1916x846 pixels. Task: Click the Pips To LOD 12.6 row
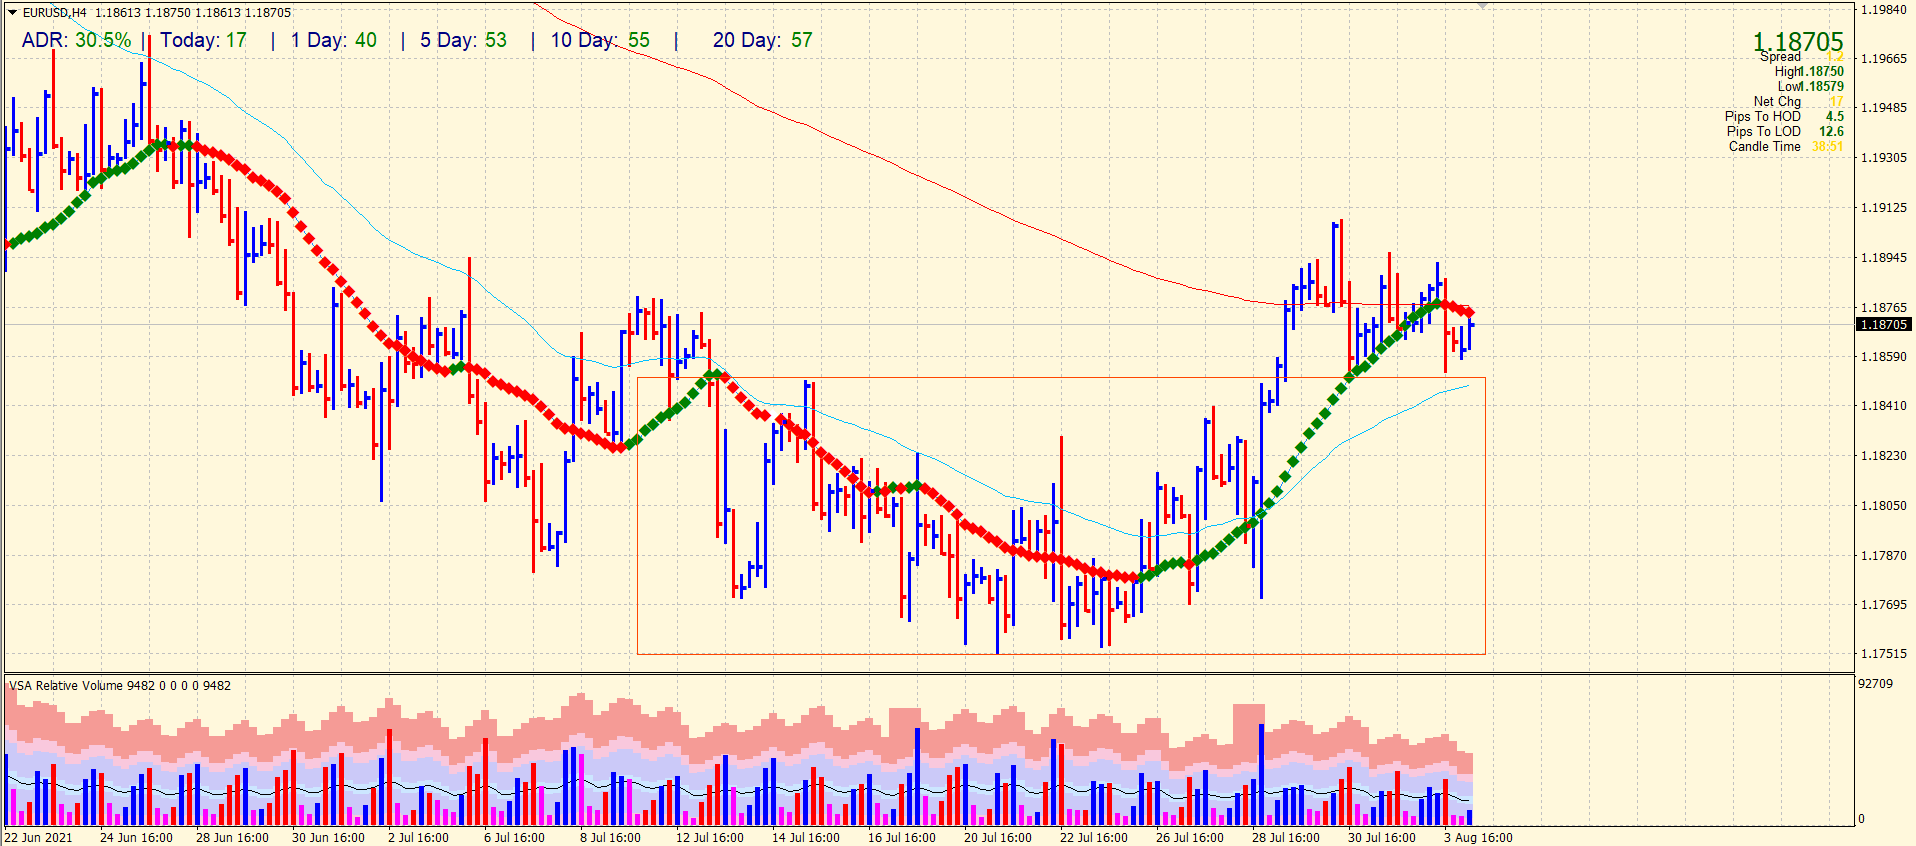click(x=1785, y=131)
